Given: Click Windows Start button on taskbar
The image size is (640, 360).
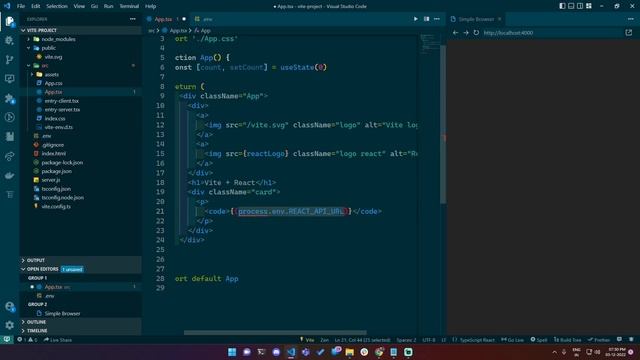Looking at the screenshot, I should pyautogui.click(x=232, y=352).
